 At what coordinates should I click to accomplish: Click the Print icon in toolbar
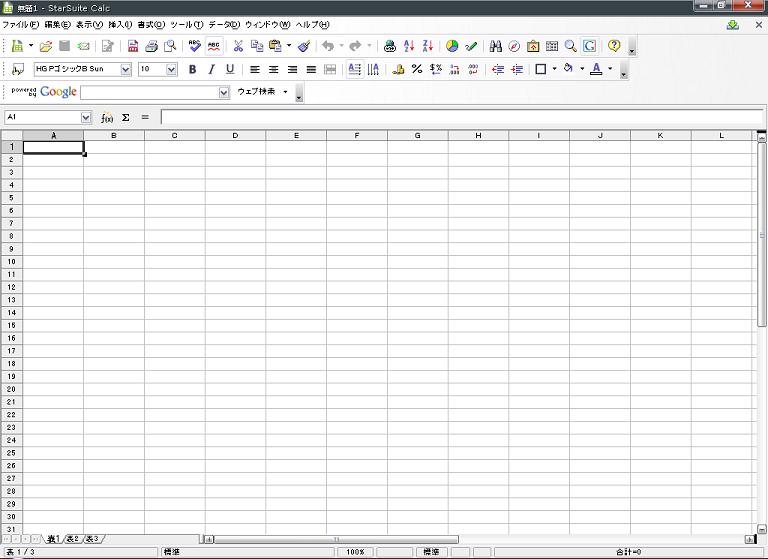(151, 46)
